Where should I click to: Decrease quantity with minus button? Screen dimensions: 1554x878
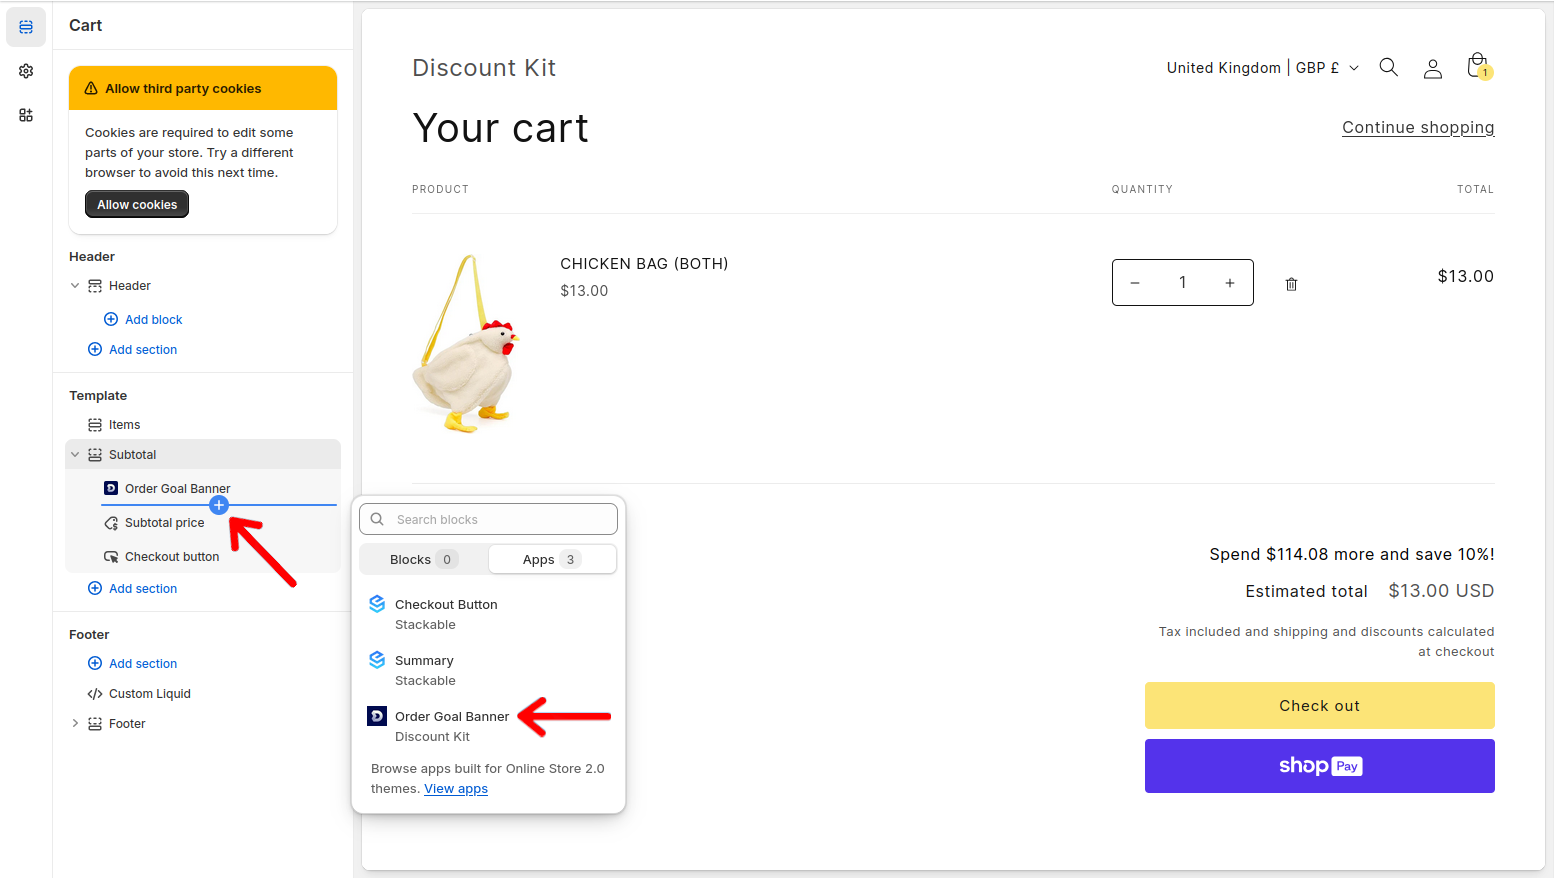tap(1135, 283)
